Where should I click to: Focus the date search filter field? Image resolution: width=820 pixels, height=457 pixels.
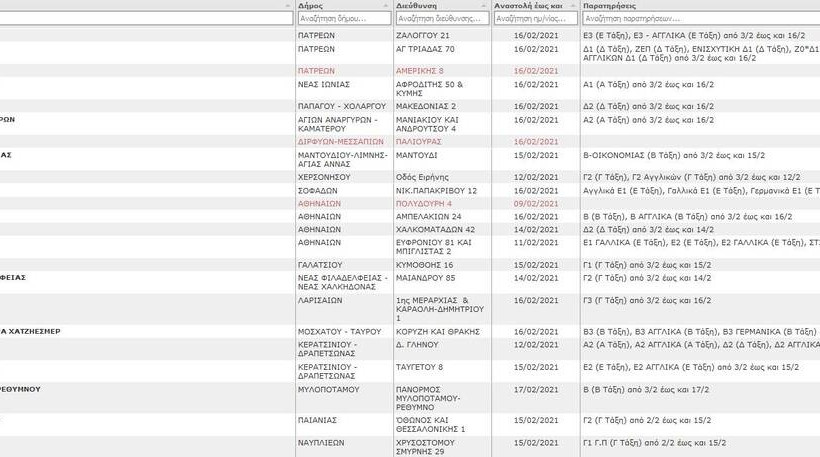pyautogui.click(x=535, y=18)
